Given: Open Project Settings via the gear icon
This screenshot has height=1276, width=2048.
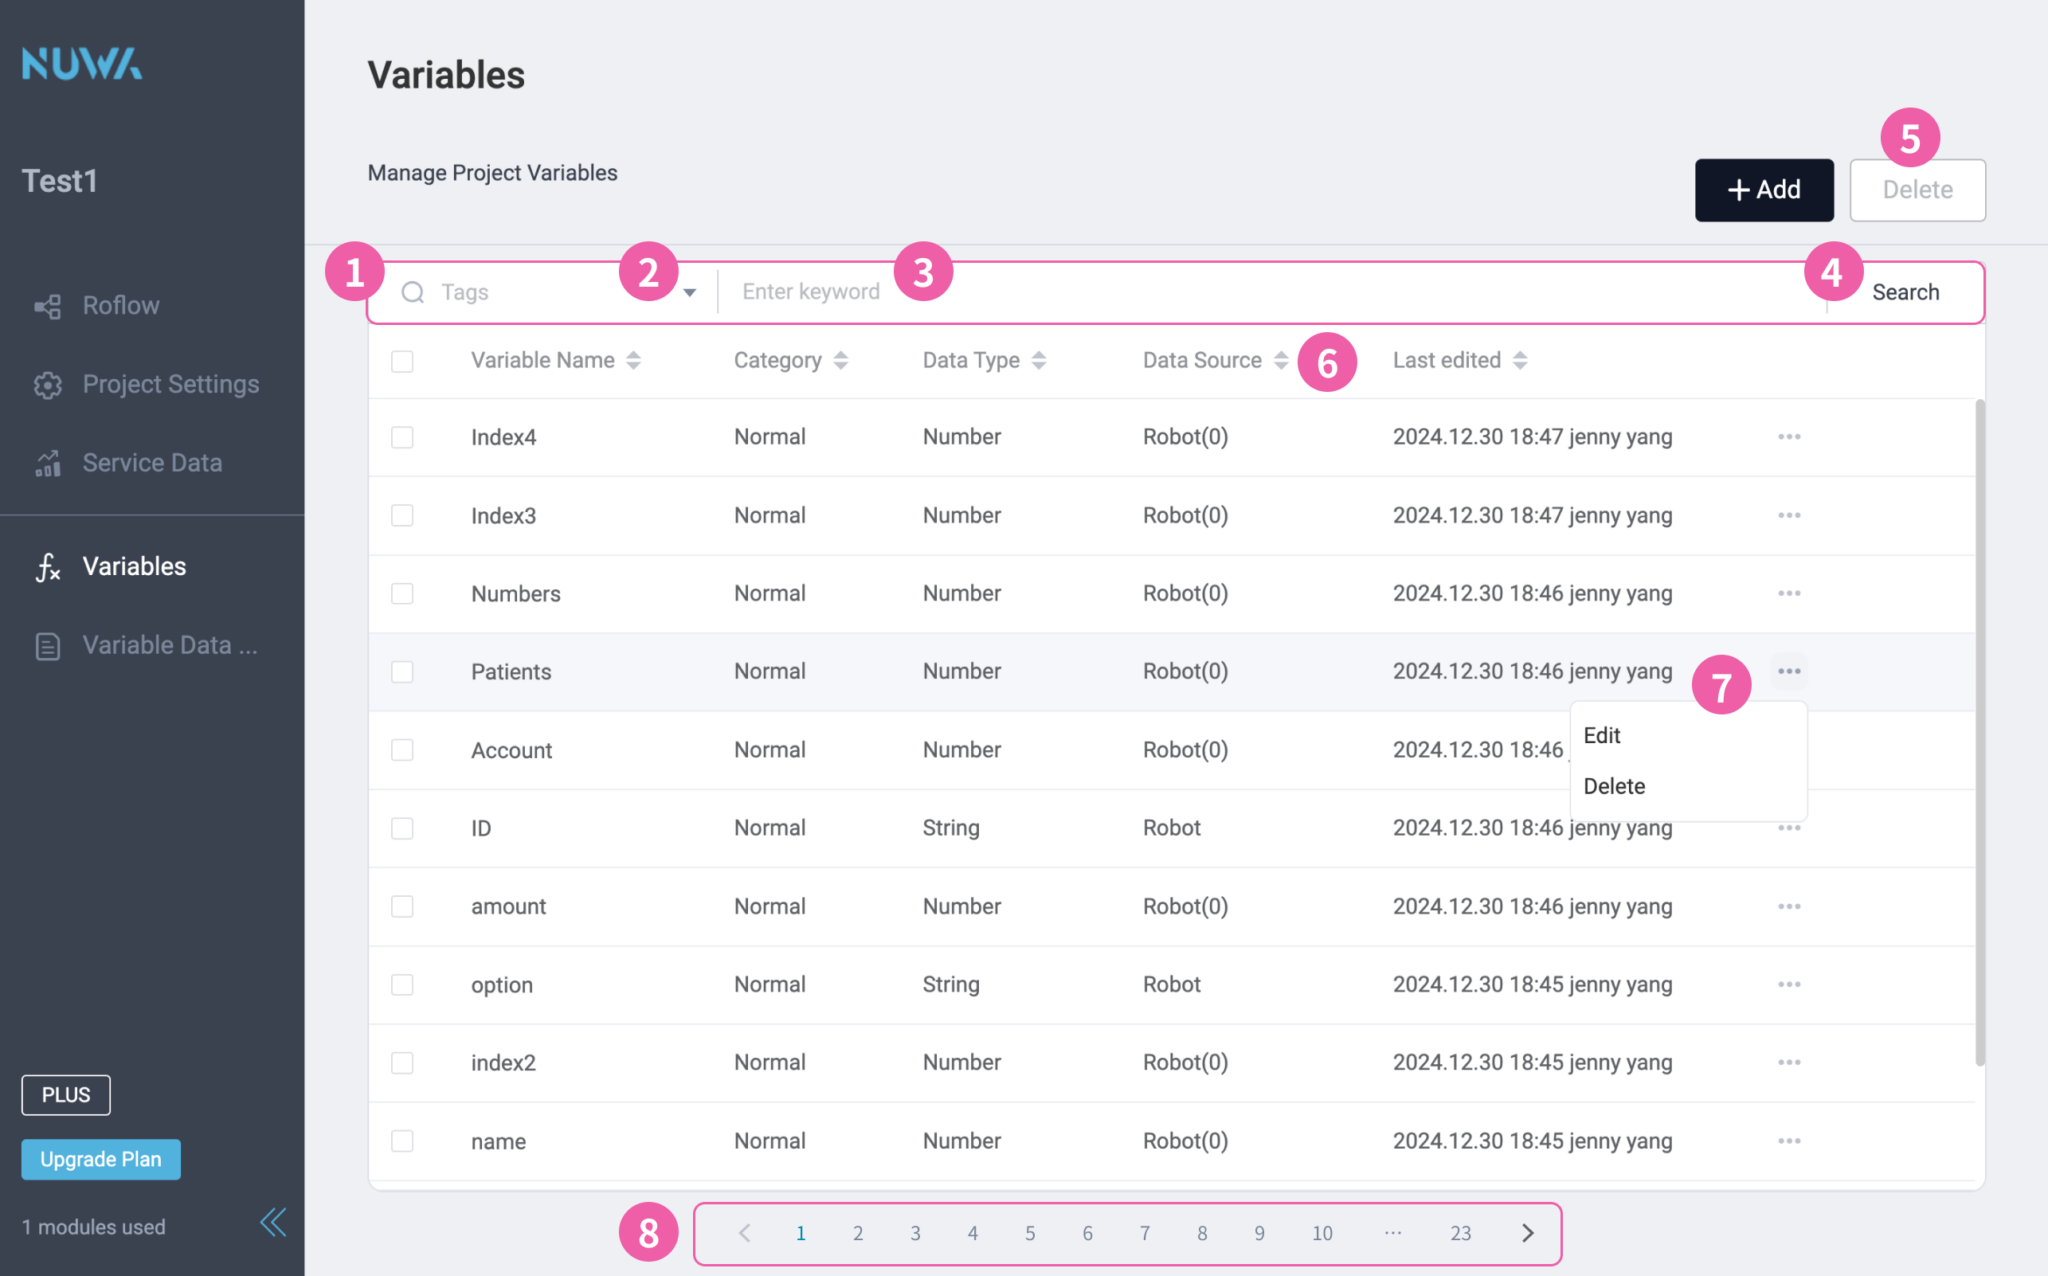Looking at the screenshot, I should 46,384.
